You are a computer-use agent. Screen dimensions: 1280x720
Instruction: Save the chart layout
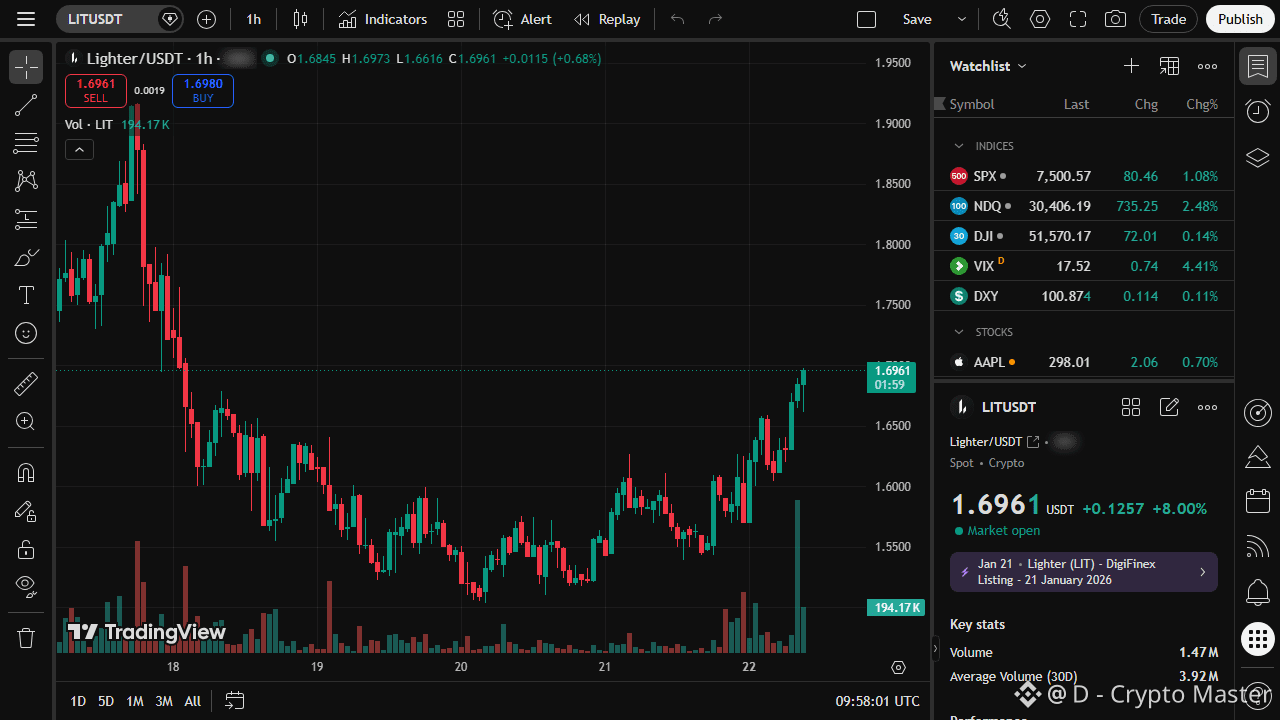click(917, 19)
